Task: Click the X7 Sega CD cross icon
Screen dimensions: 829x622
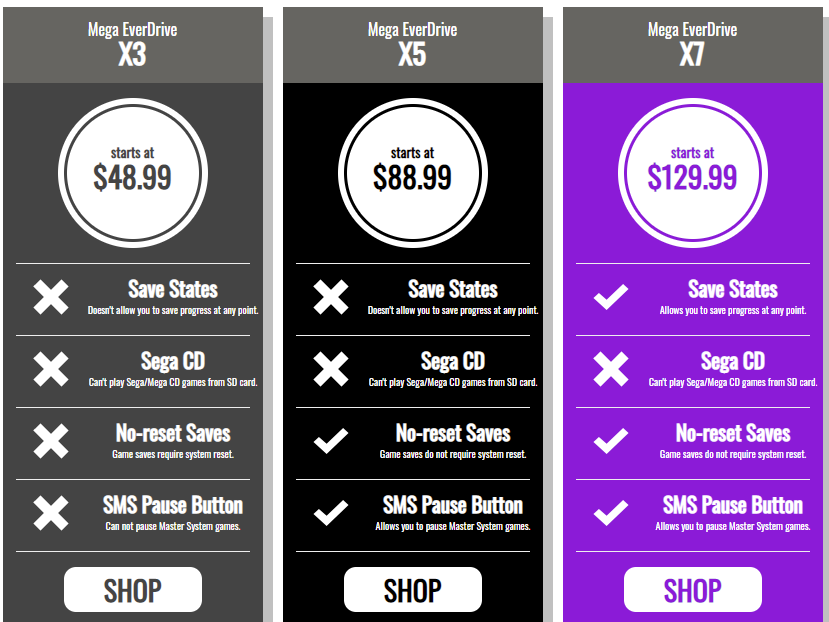Action: (611, 370)
